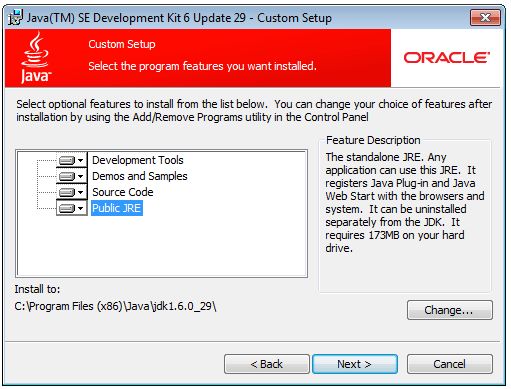The image size is (511, 389).
Task: Click the Oracle logo
Action: click(x=447, y=58)
